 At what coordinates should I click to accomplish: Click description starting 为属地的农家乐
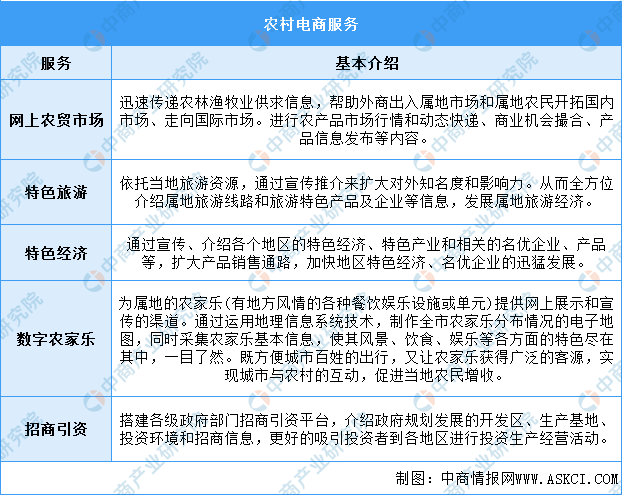(367, 339)
